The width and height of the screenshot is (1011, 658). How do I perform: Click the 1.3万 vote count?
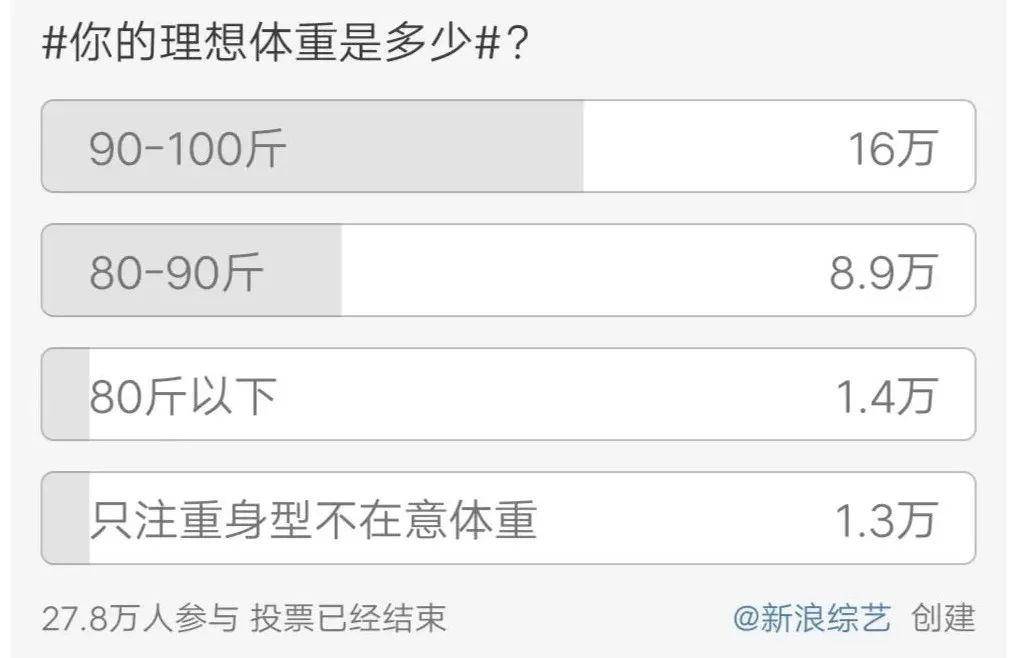[x=885, y=520]
